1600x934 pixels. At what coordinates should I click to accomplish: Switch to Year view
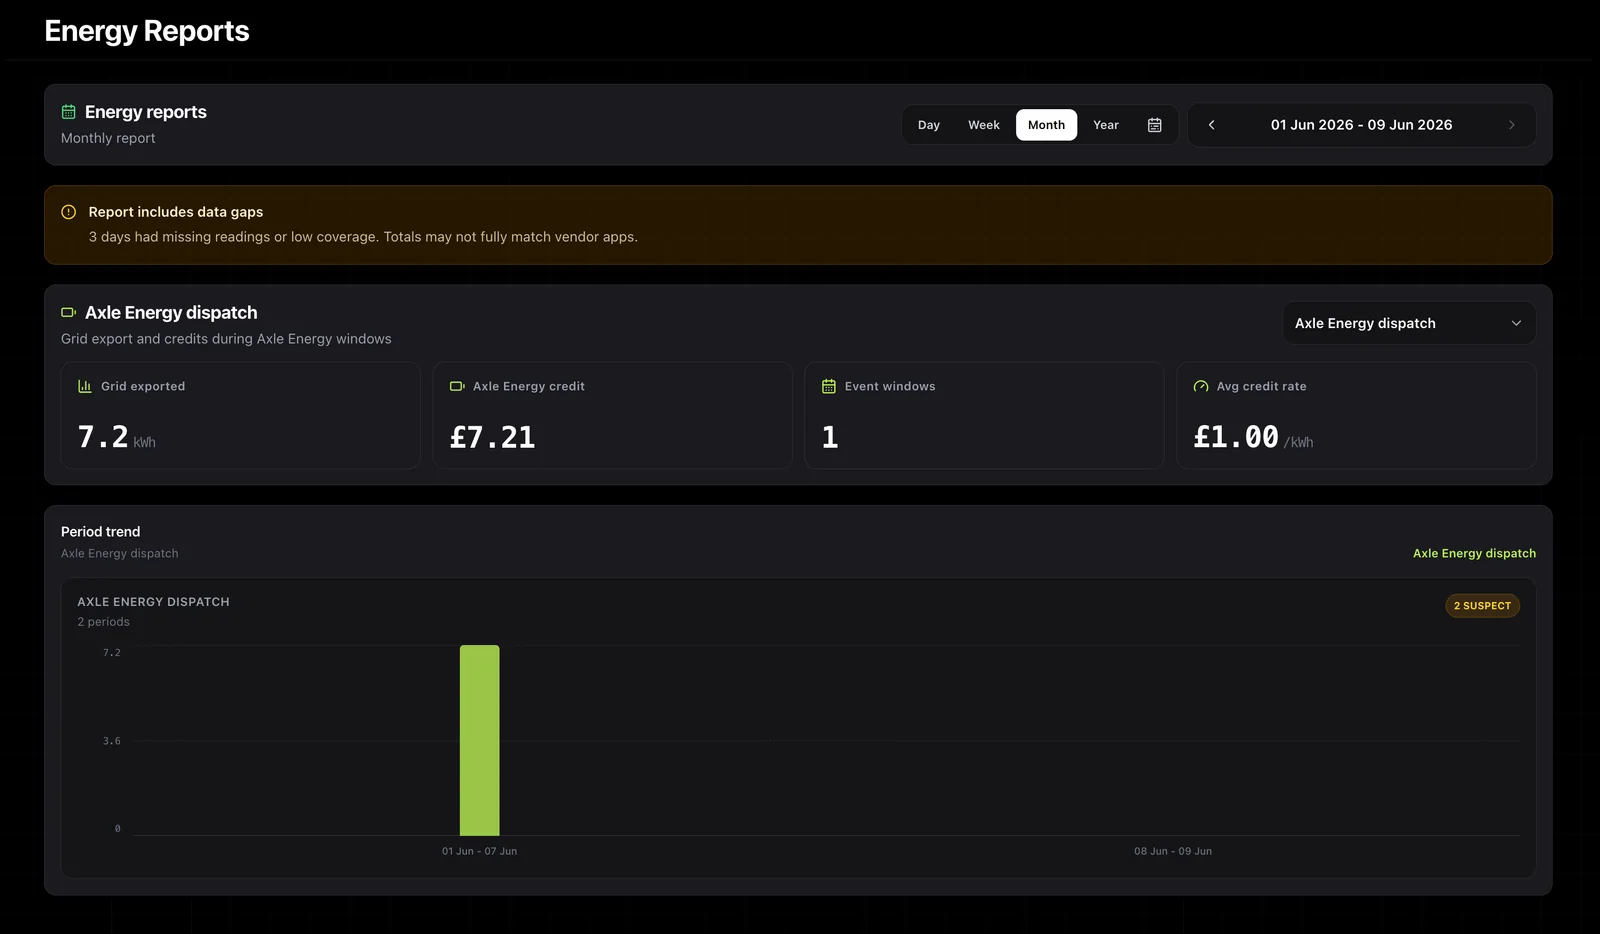point(1106,125)
